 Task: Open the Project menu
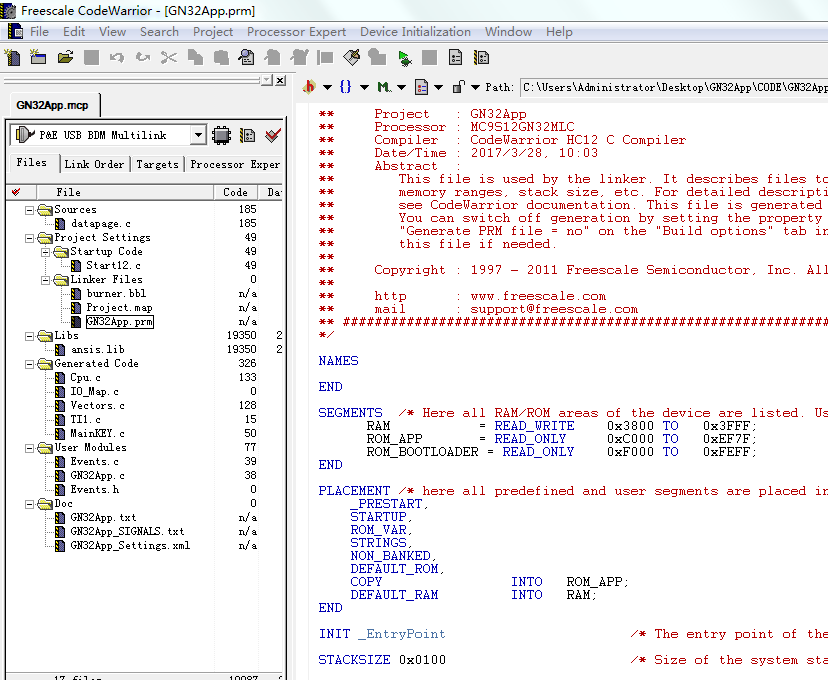tap(213, 32)
